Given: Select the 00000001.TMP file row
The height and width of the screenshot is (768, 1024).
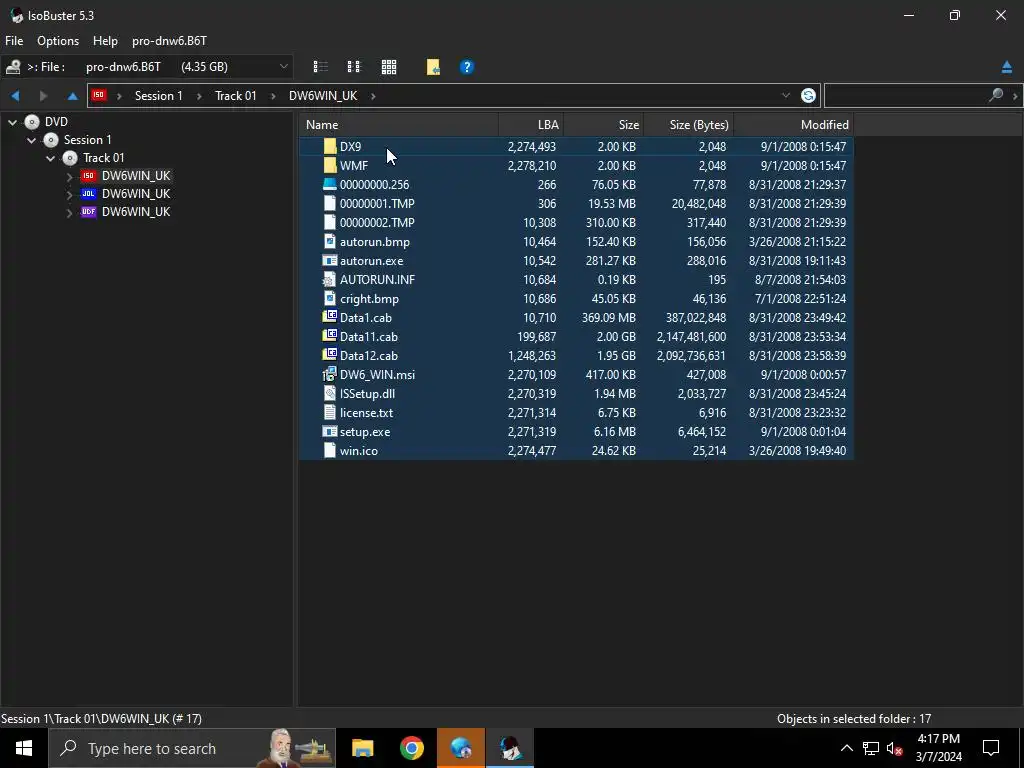Looking at the screenshot, I should (x=576, y=203).
